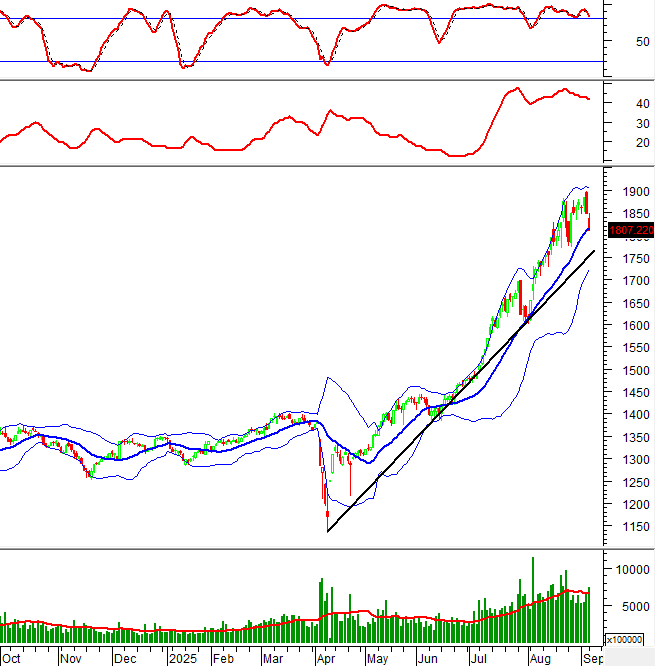The width and height of the screenshot is (655, 666).
Task: Select the 1150 price axis label
Action: pos(632,527)
